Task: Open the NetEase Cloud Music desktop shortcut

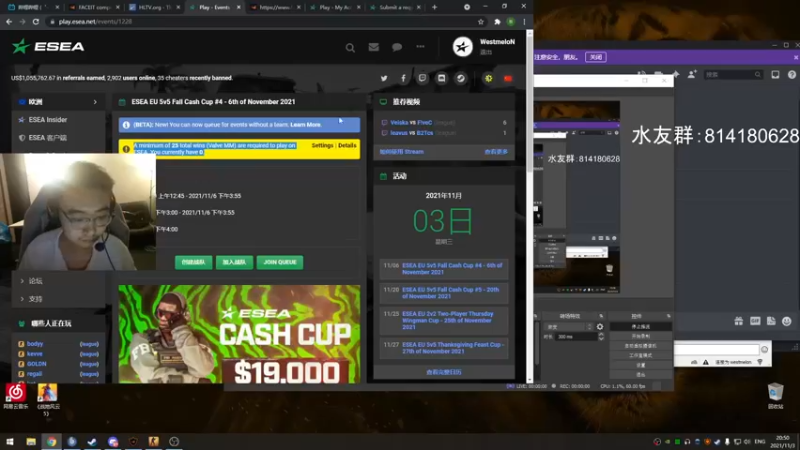Action: (x=15, y=396)
